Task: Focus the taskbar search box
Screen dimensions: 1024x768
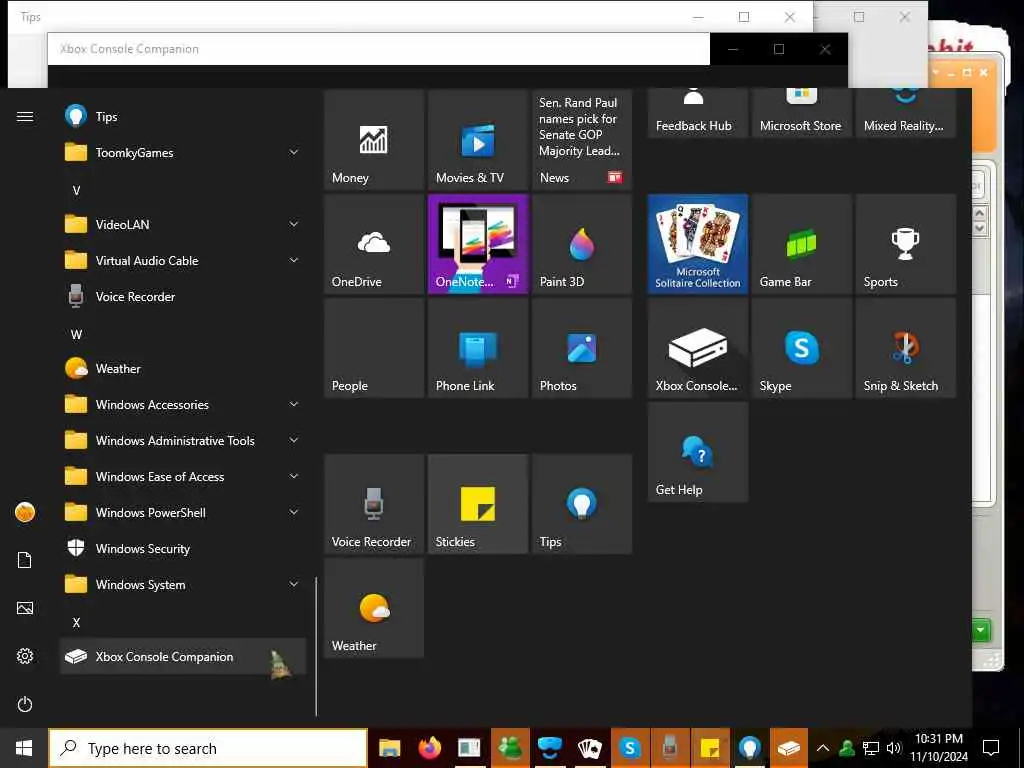Action: [x=208, y=748]
